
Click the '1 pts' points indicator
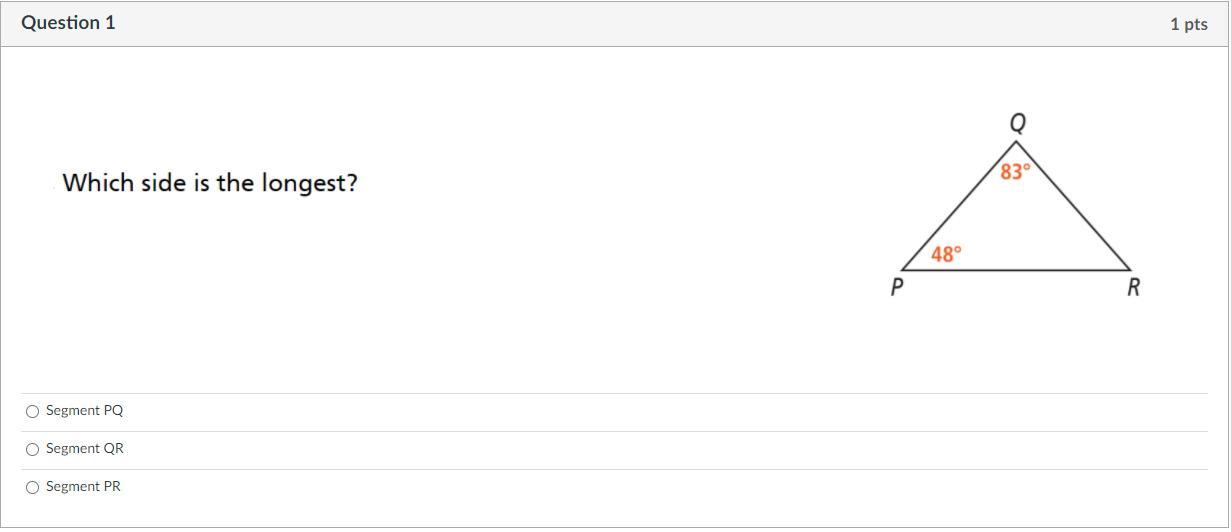click(1188, 24)
